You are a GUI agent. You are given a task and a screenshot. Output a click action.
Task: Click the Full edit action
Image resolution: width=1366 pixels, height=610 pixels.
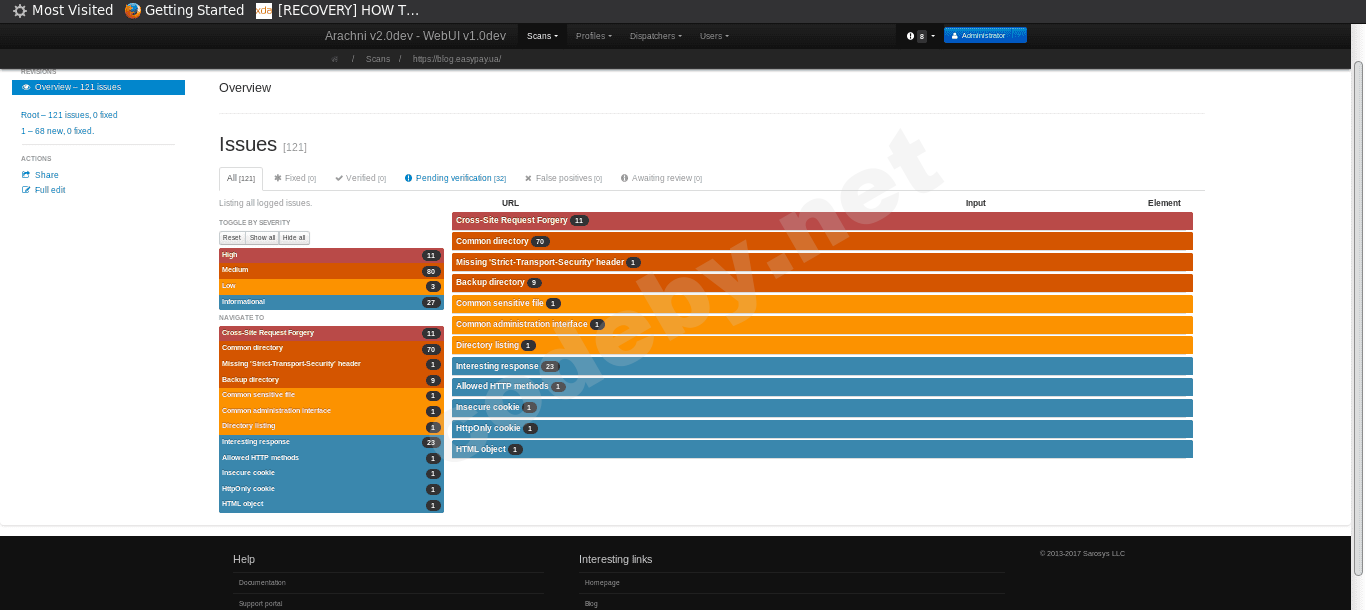[x=50, y=190]
